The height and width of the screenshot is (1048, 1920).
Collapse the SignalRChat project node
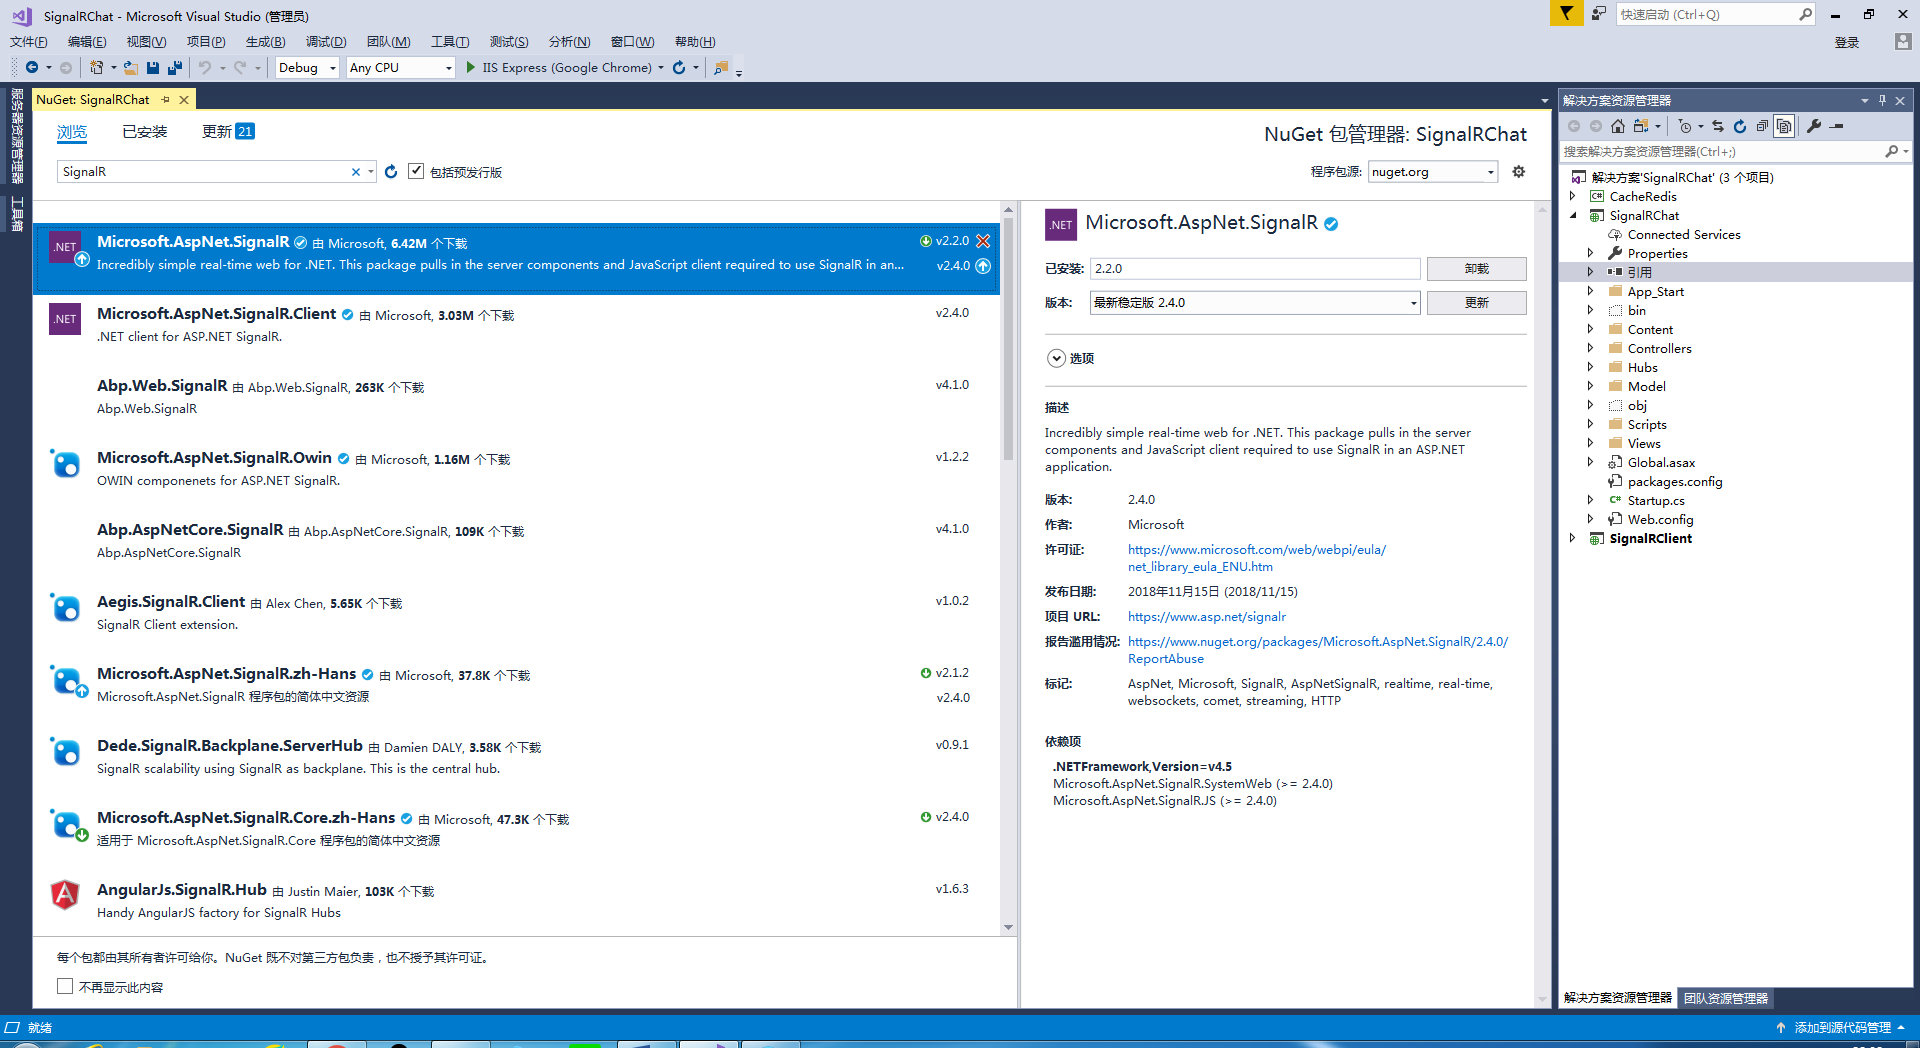click(1573, 215)
